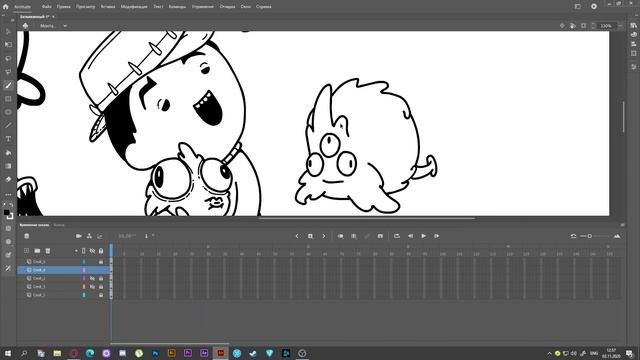Step forward one frame
Viewport: 640px width, 360px height.
(x=437, y=236)
